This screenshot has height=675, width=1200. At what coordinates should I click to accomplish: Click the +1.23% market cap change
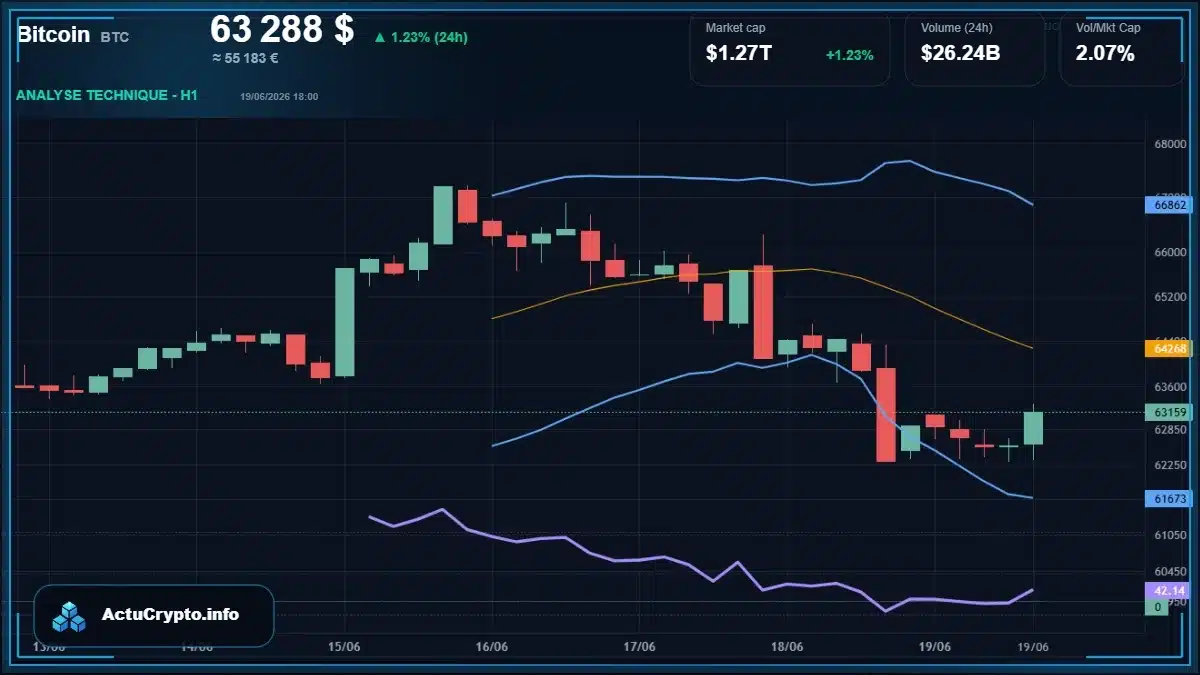(849, 55)
